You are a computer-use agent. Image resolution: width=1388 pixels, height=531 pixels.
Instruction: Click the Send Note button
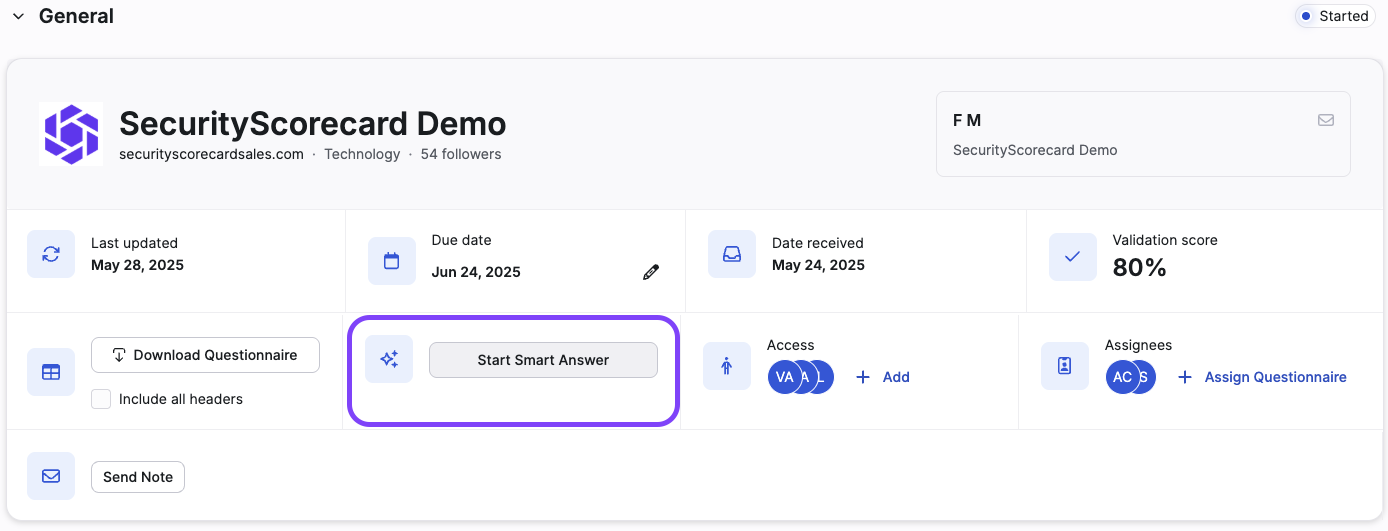138,477
